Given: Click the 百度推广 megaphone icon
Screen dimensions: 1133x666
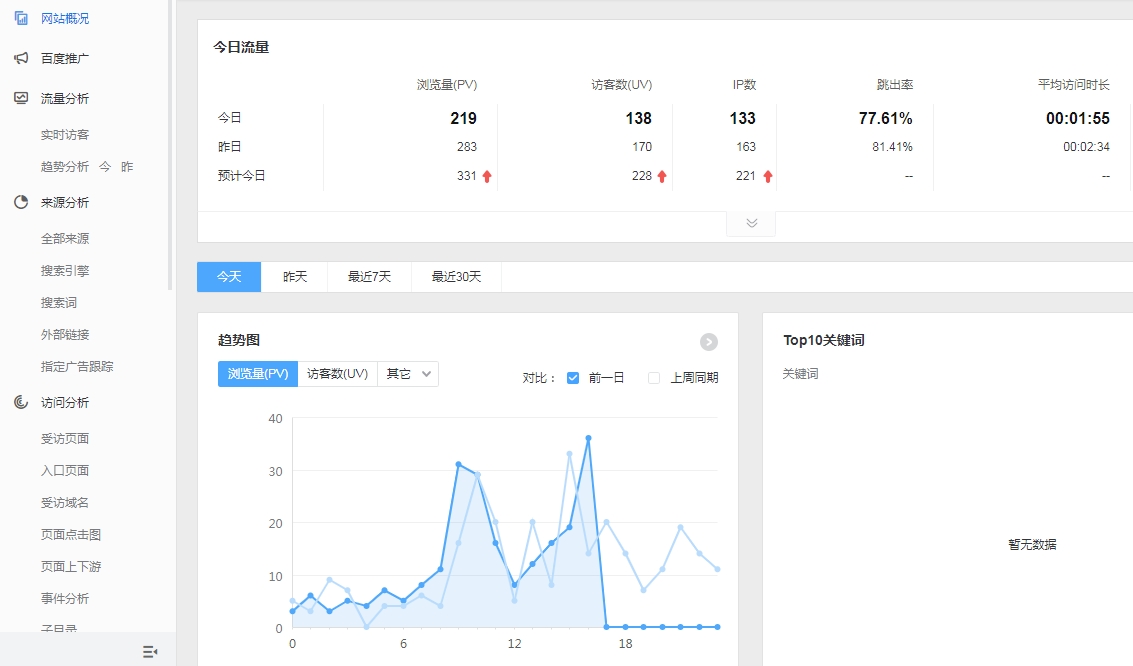Looking at the screenshot, I should pos(21,58).
